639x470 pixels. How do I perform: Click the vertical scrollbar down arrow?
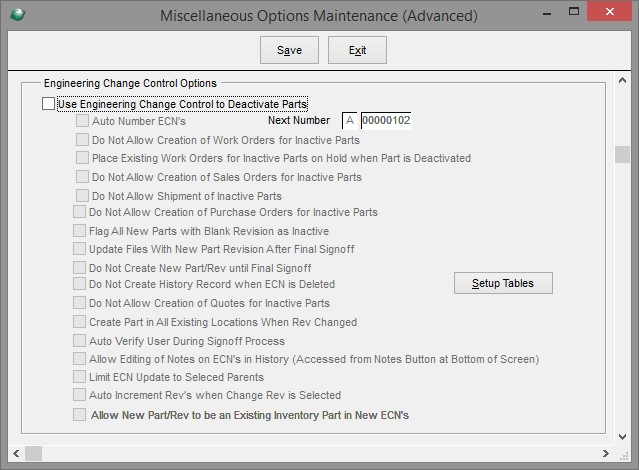coord(622,437)
